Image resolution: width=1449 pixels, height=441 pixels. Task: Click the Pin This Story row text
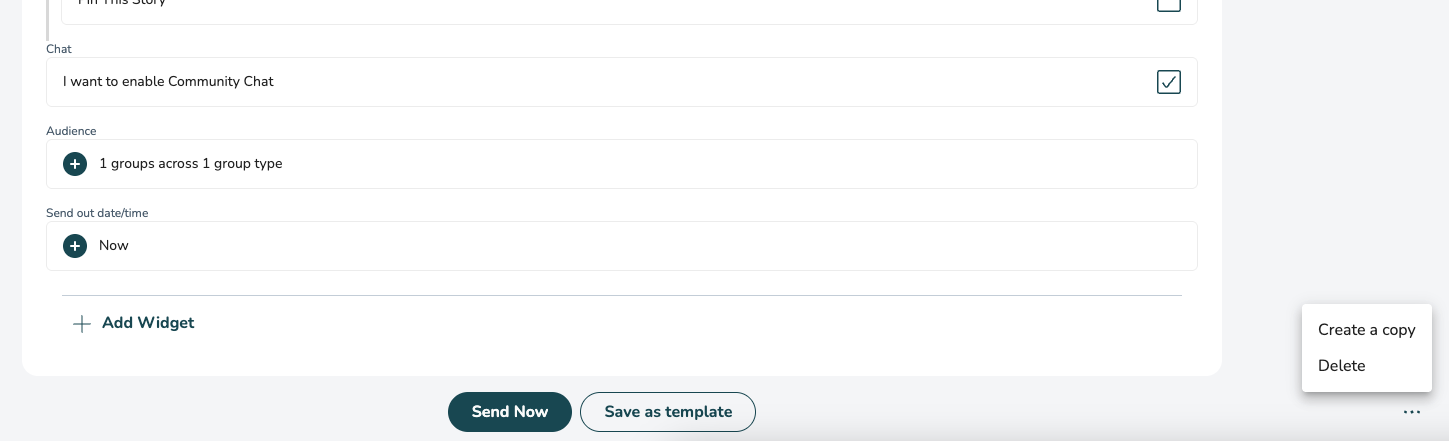[x=122, y=3]
